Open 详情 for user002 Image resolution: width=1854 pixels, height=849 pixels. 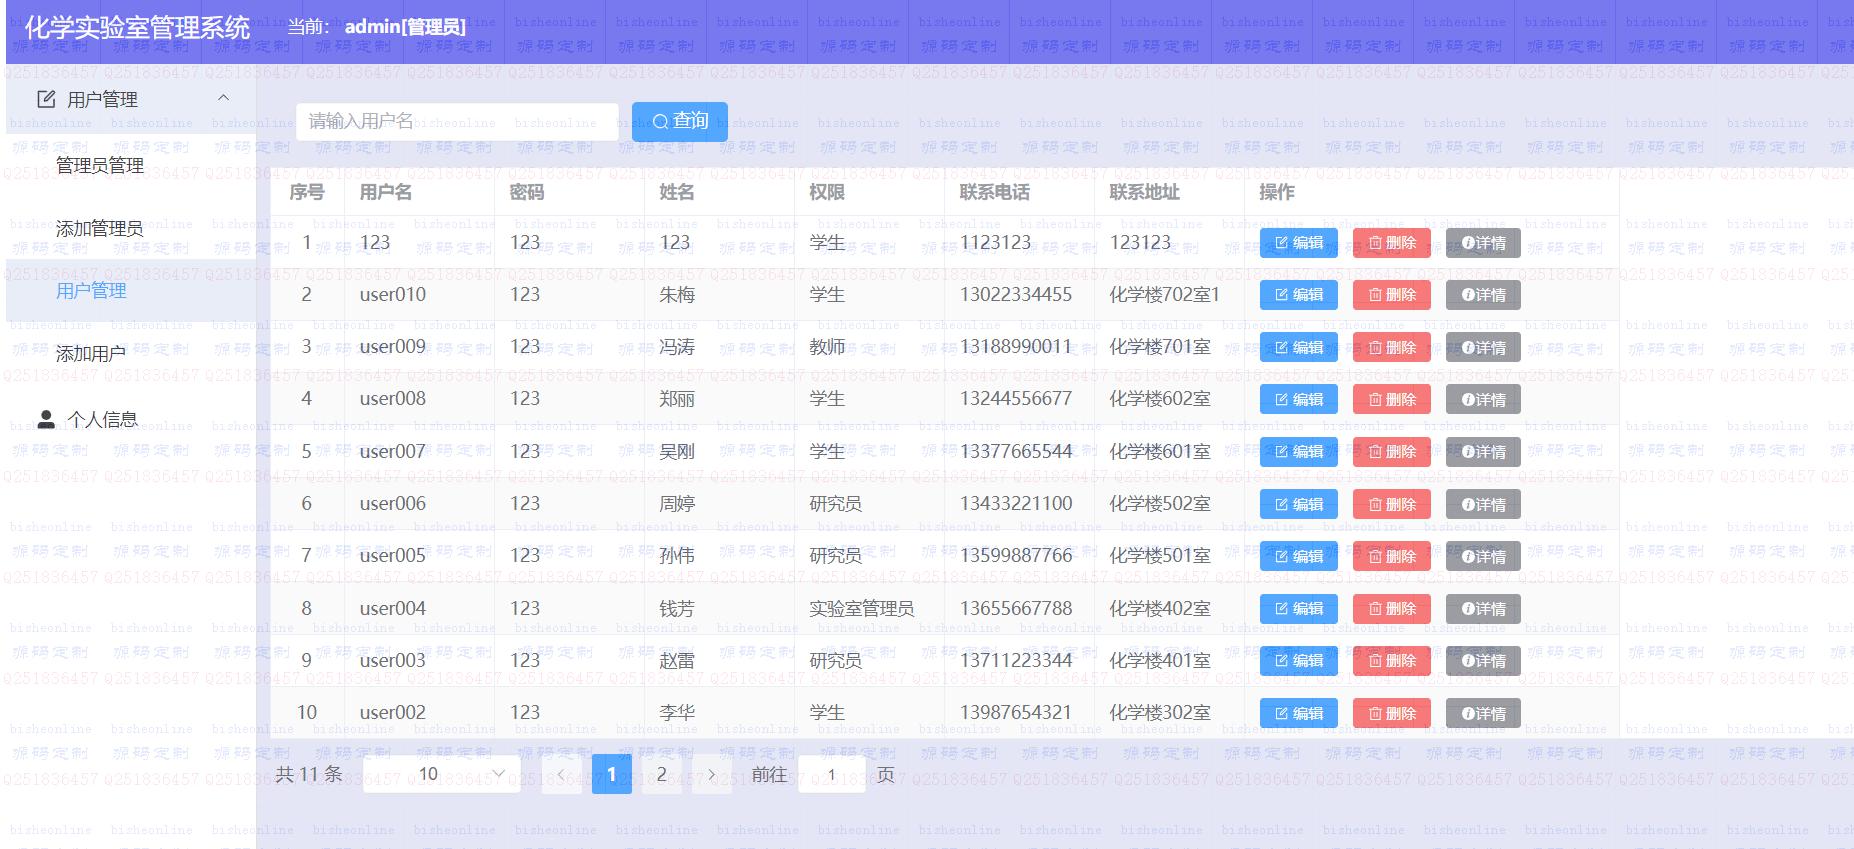1483,713
